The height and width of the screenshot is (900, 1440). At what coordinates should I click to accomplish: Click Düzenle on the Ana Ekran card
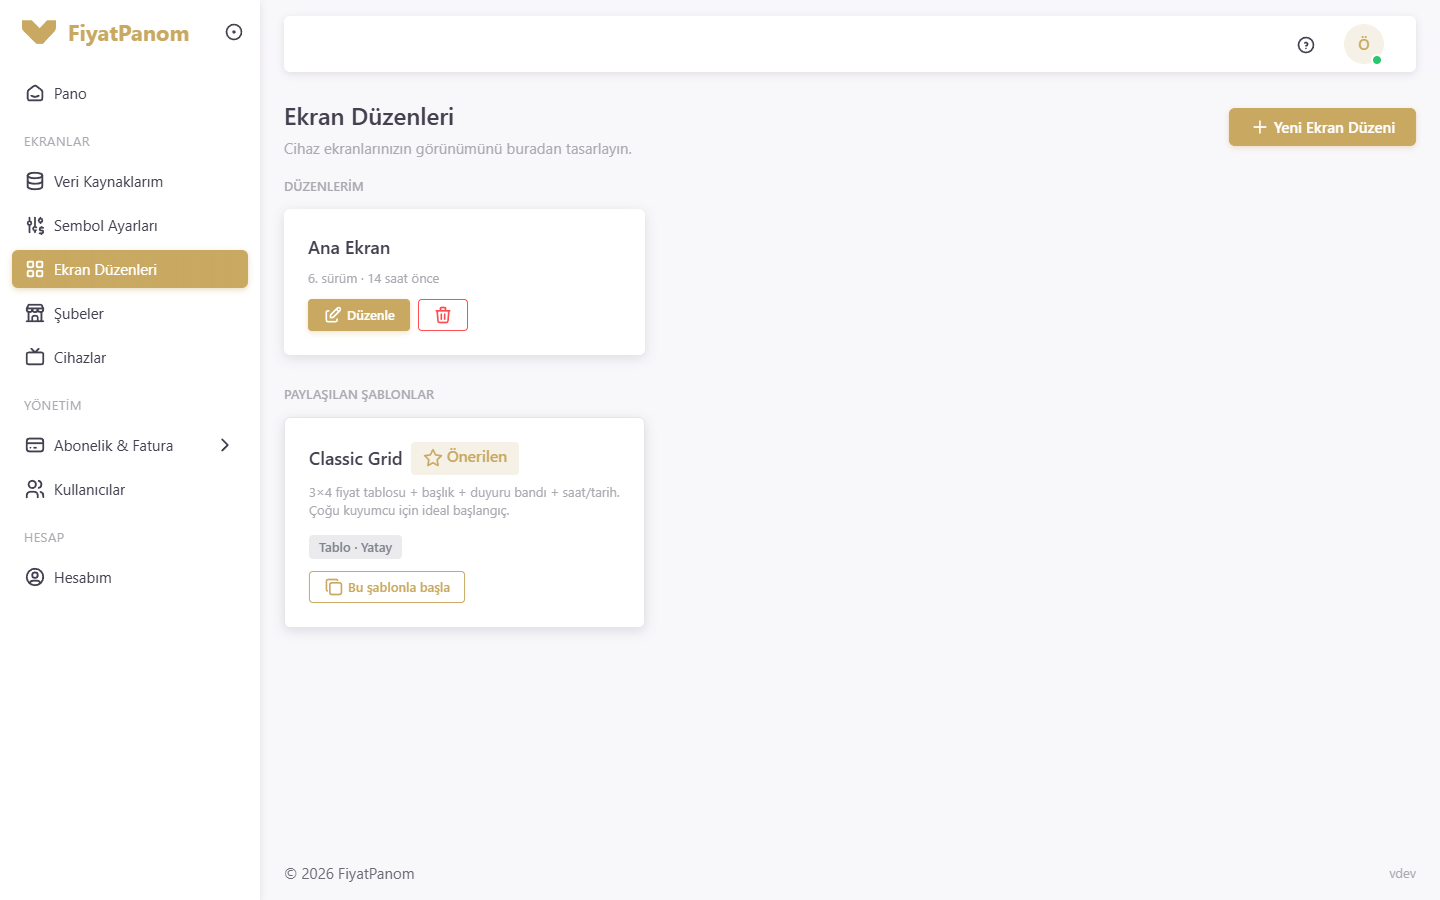pyautogui.click(x=359, y=315)
